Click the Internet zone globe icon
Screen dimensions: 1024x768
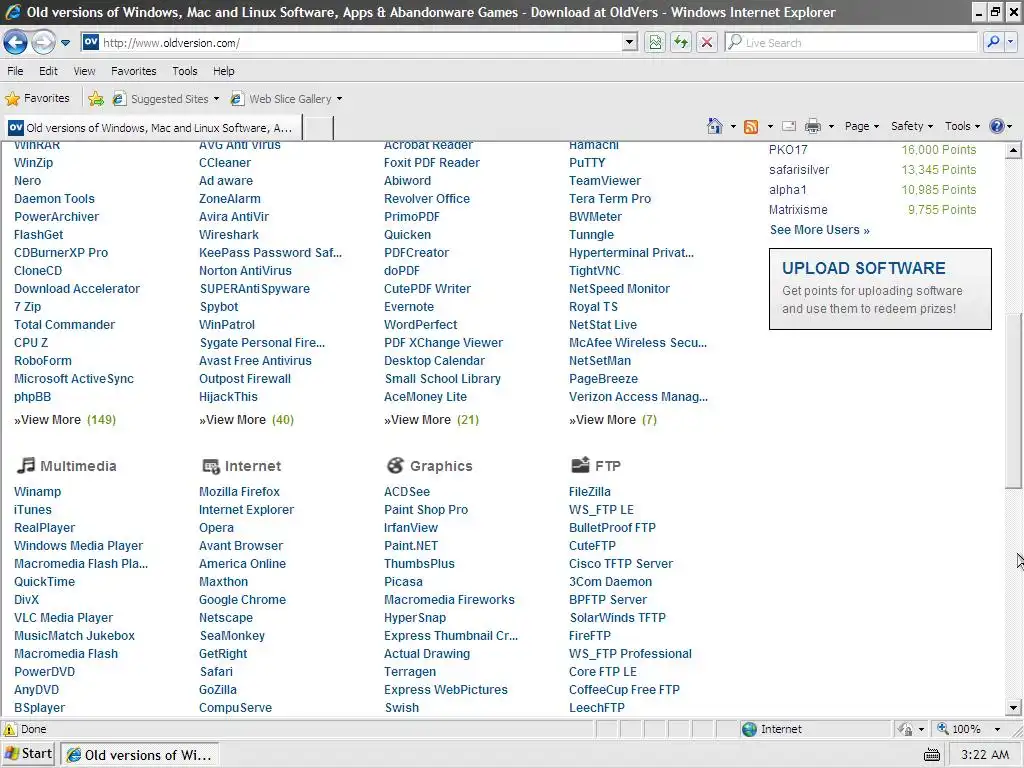coord(750,729)
